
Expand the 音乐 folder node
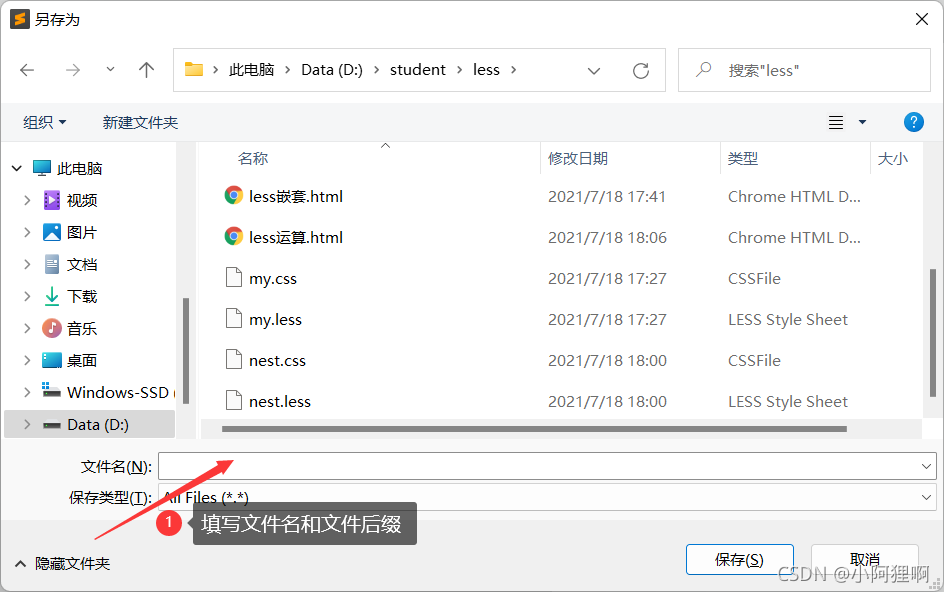click(x=27, y=328)
